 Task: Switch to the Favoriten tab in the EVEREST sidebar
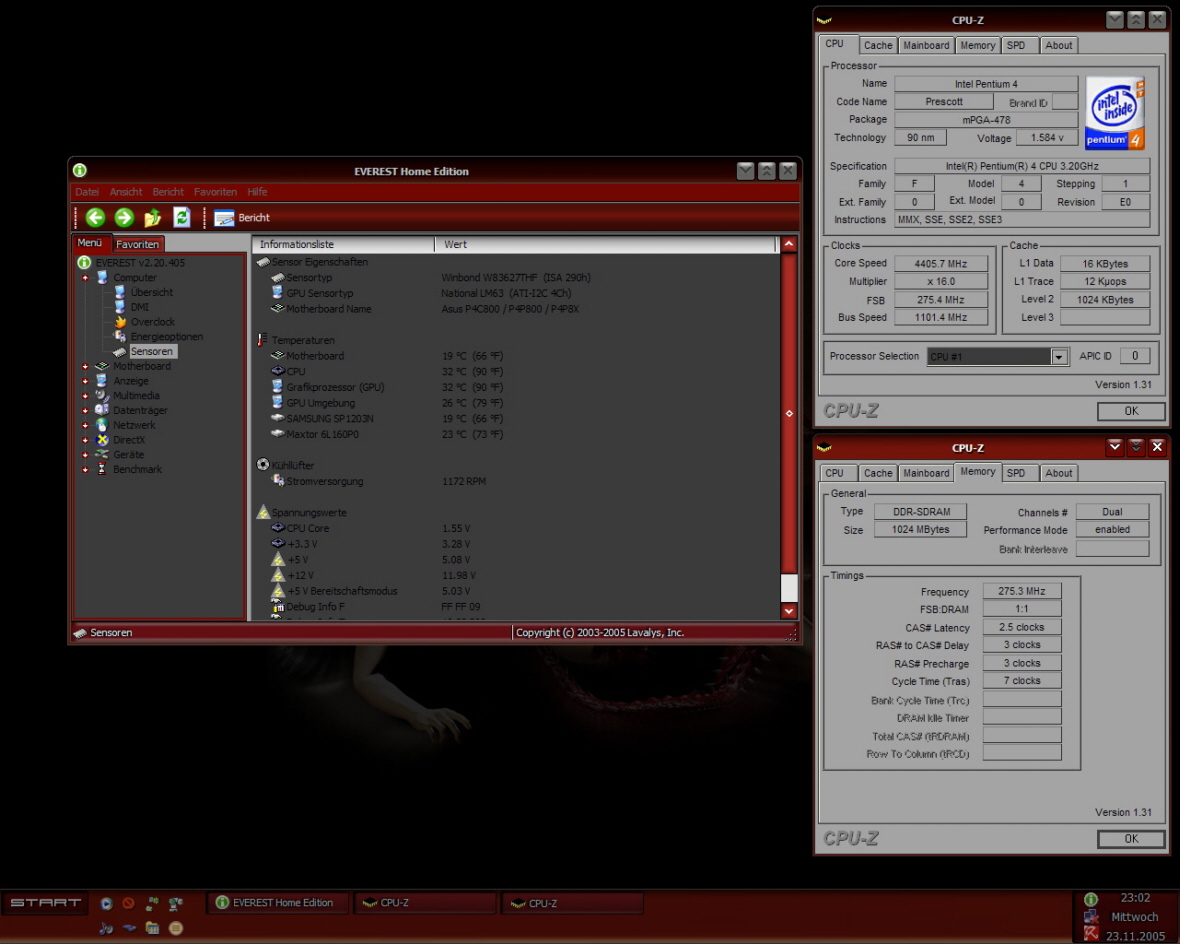click(x=138, y=244)
